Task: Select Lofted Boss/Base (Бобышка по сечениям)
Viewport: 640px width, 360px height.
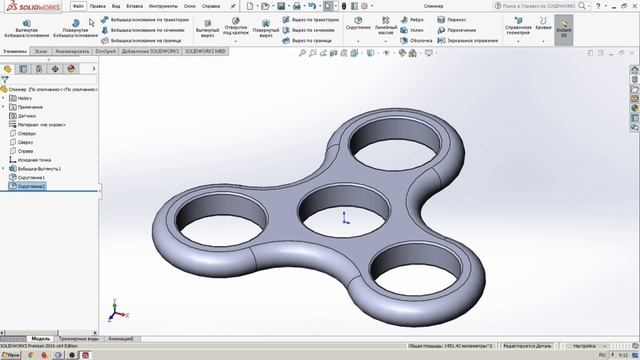Action: (x=143, y=30)
